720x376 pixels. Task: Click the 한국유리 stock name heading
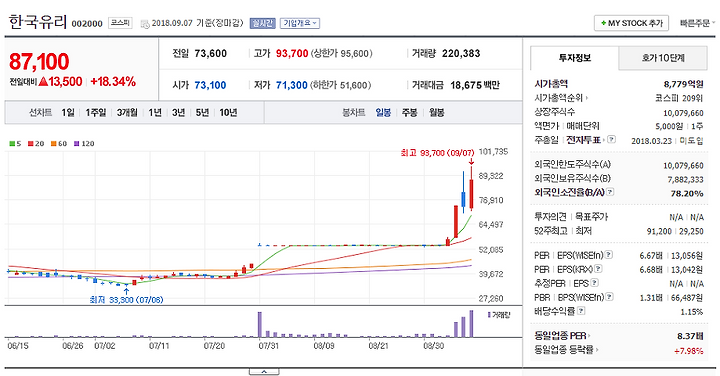coord(38,22)
